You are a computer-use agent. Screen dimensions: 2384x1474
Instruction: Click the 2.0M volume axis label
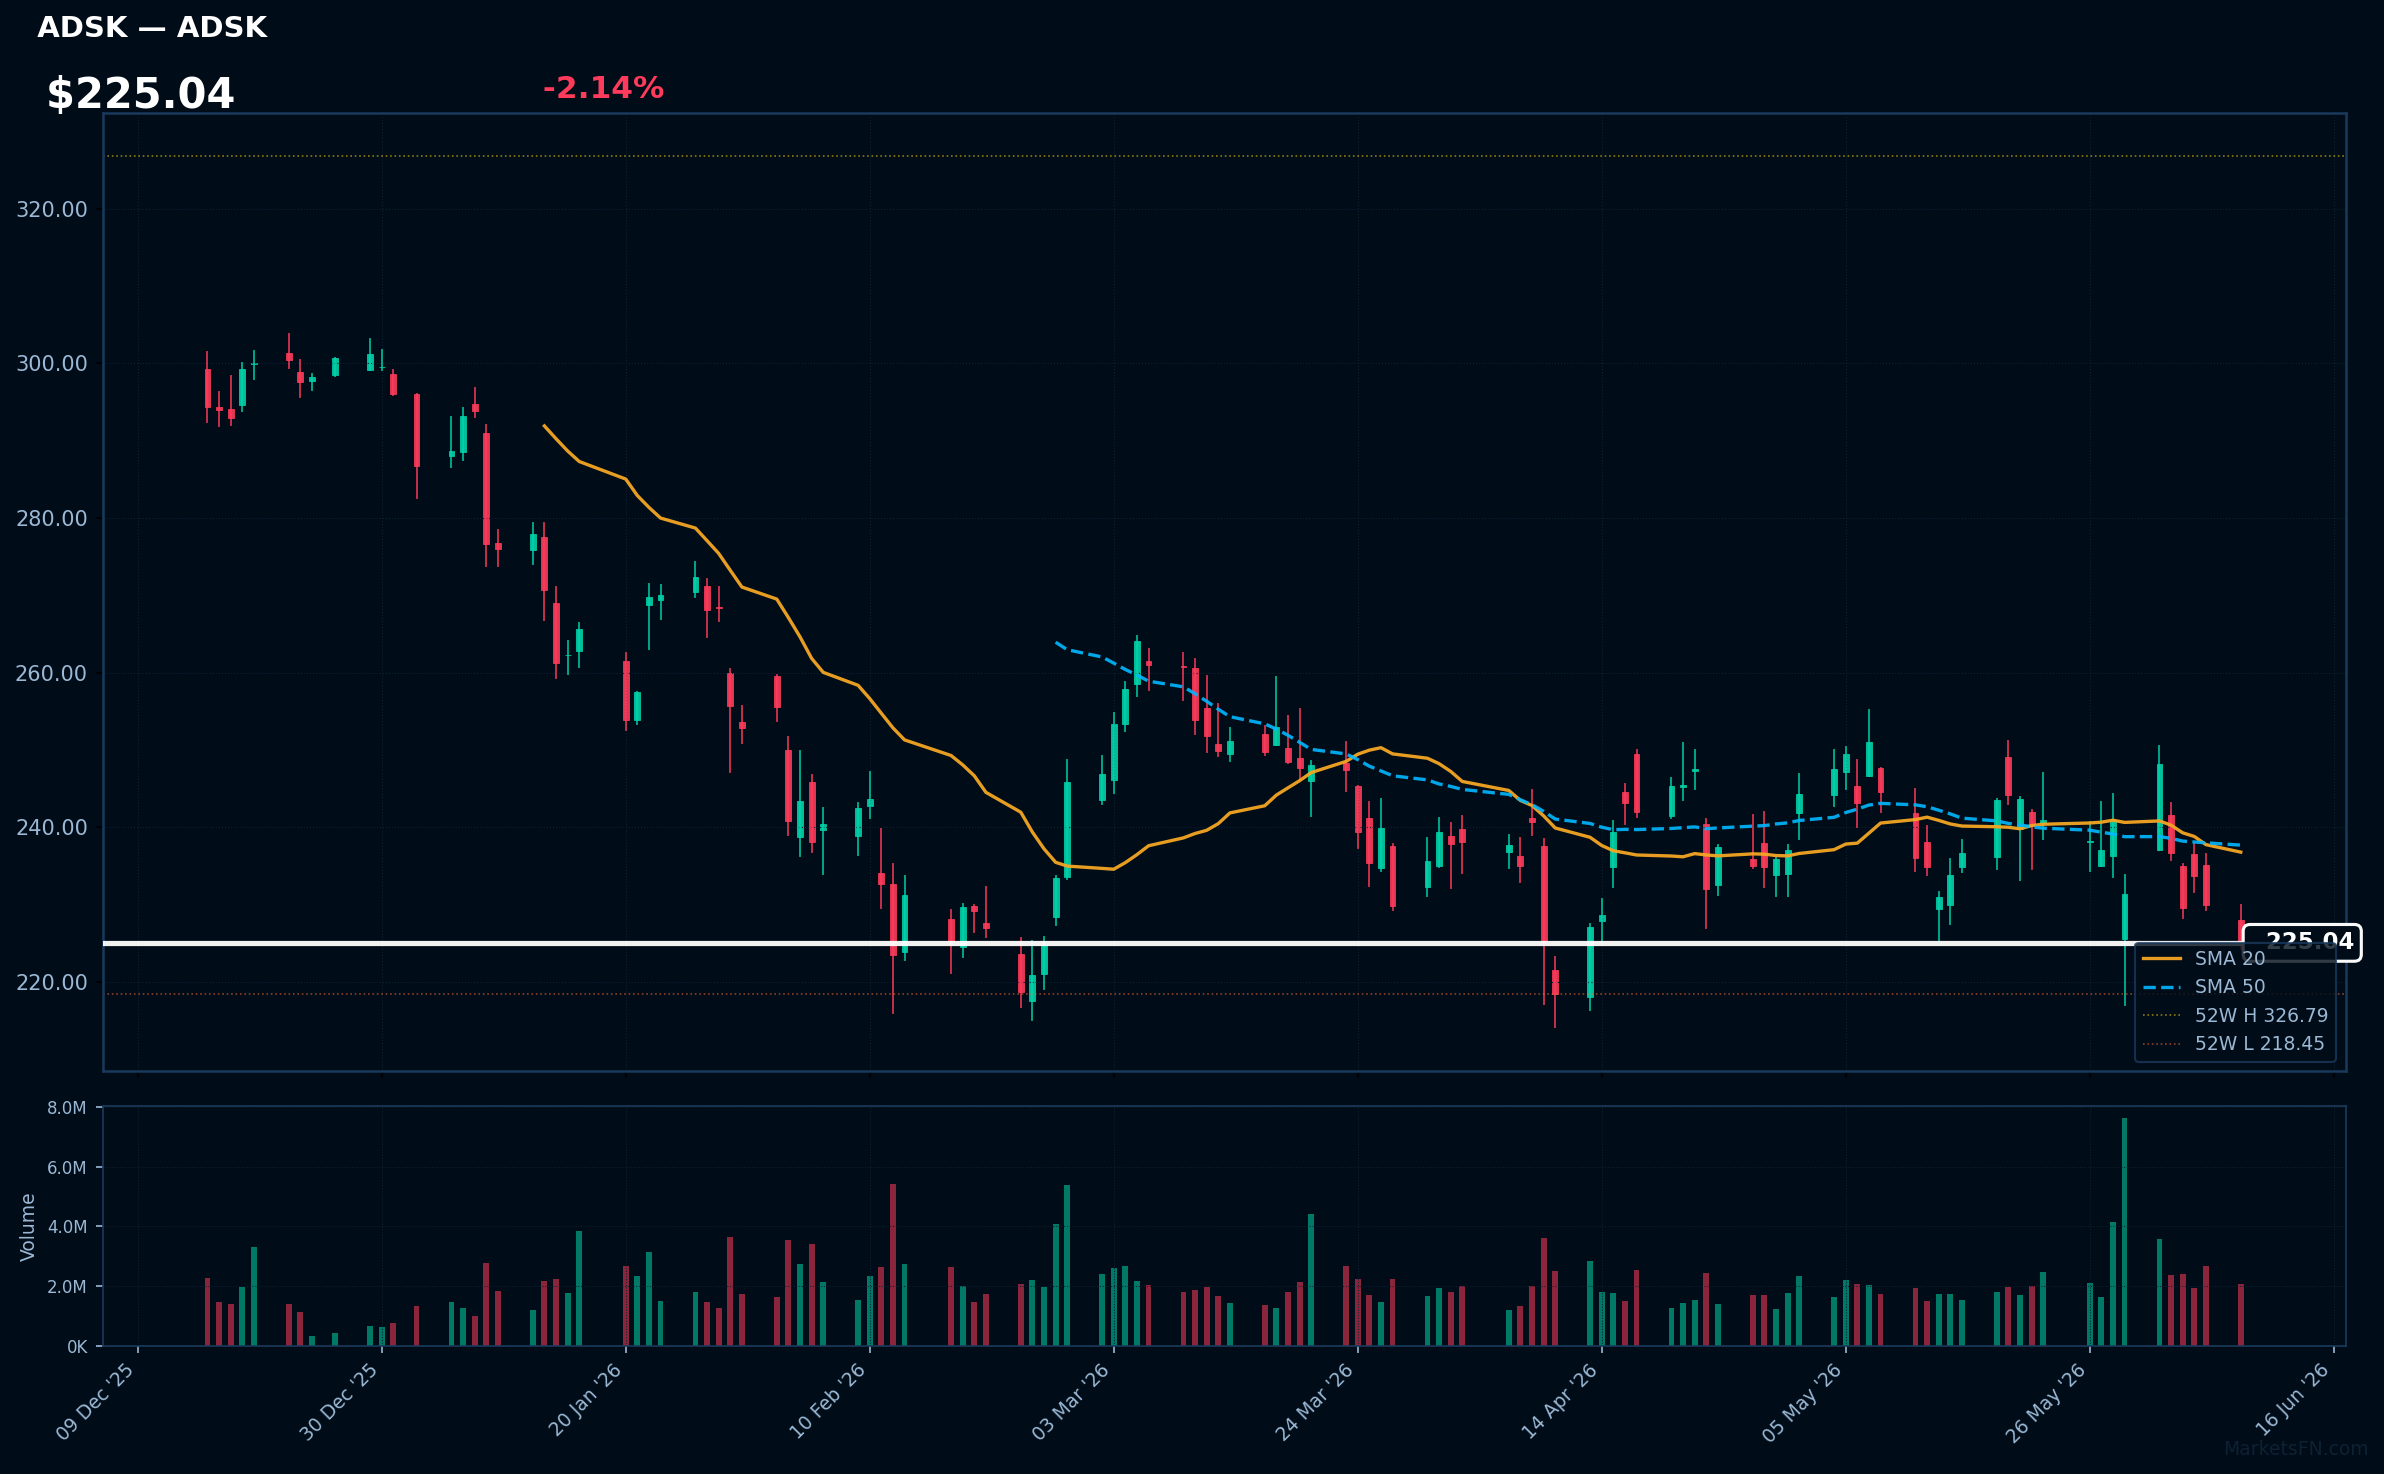click(x=67, y=1287)
